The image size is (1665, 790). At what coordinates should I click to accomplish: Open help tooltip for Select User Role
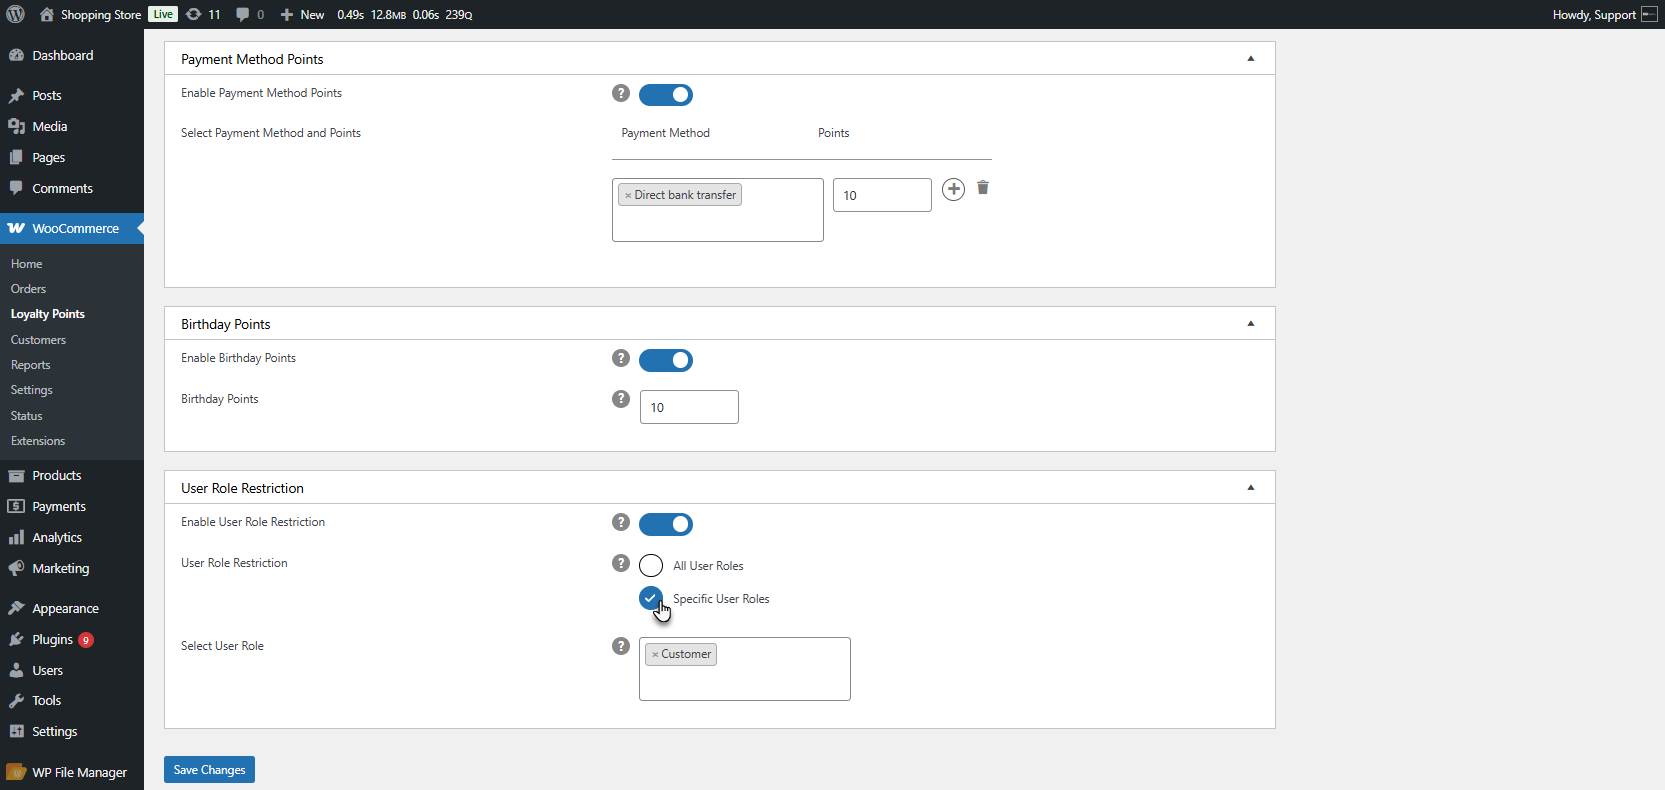(x=621, y=646)
